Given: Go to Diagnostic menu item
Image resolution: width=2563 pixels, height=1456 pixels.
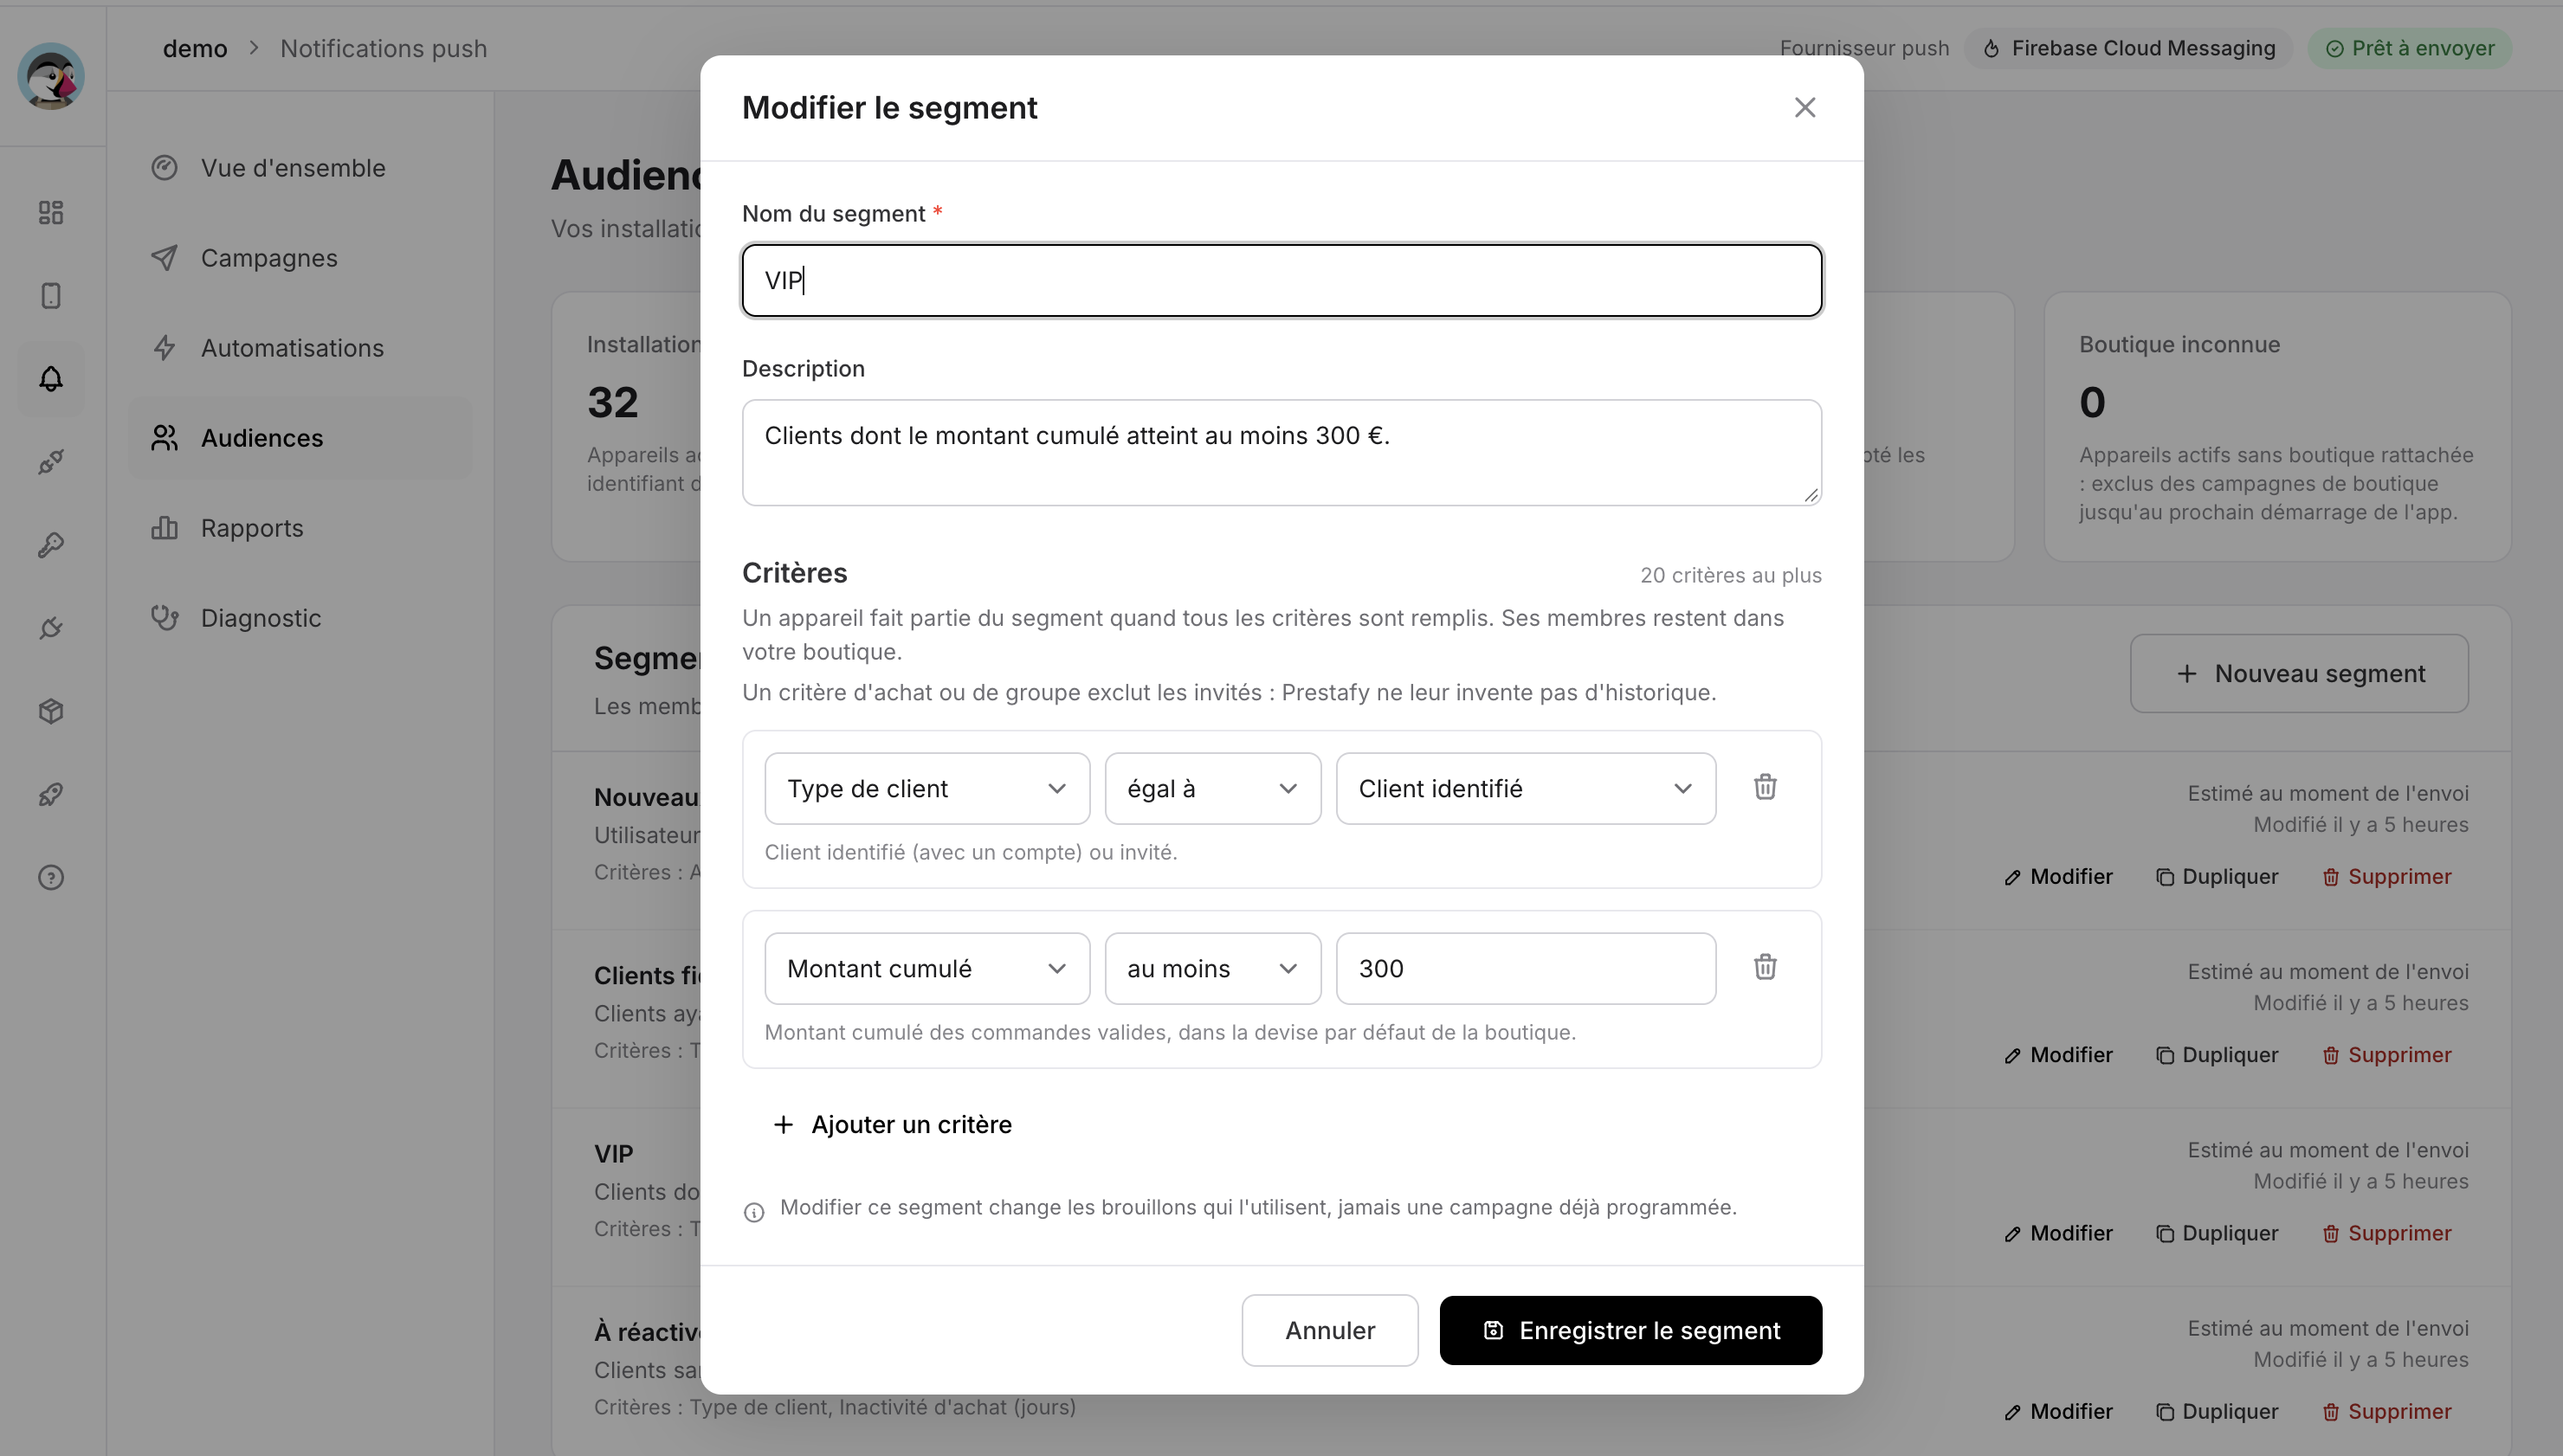Looking at the screenshot, I should pos(300,617).
